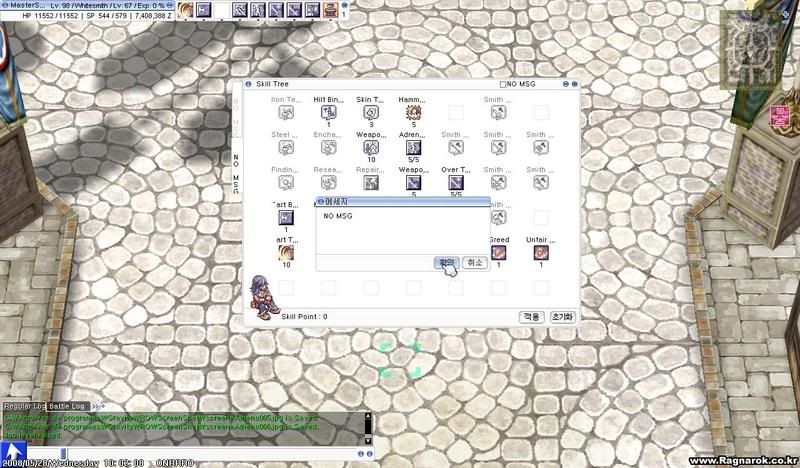Expand chat tabs with the >> arrow

pyautogui.click(x=97, y=406)
